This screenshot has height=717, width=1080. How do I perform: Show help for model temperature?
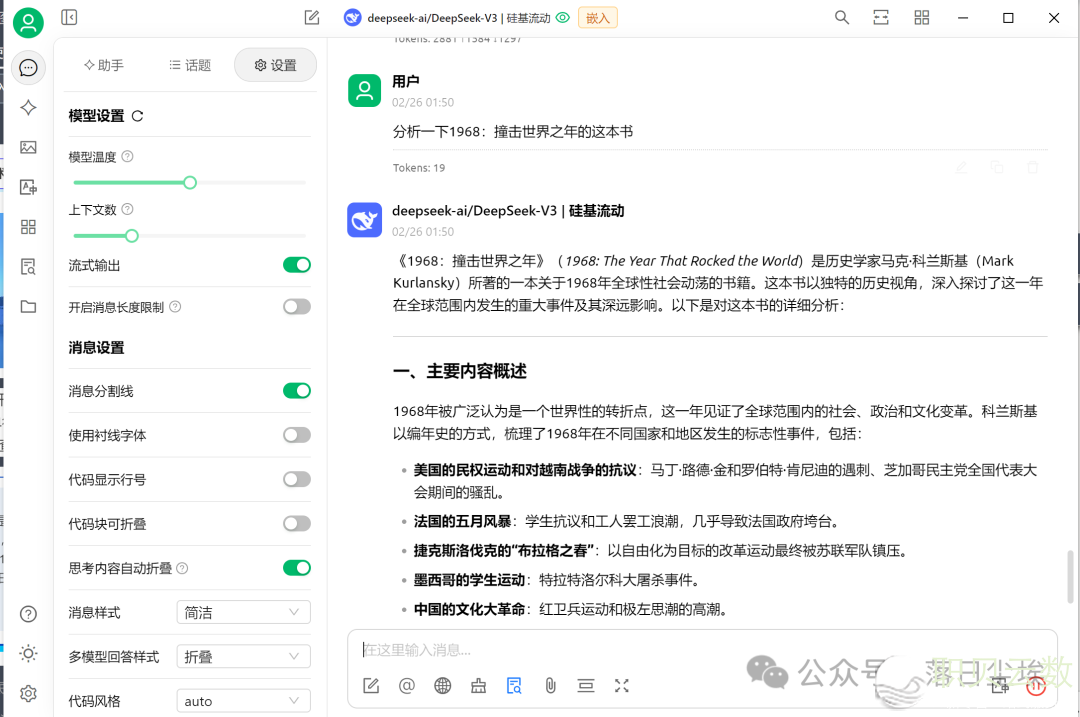point(127,156)
